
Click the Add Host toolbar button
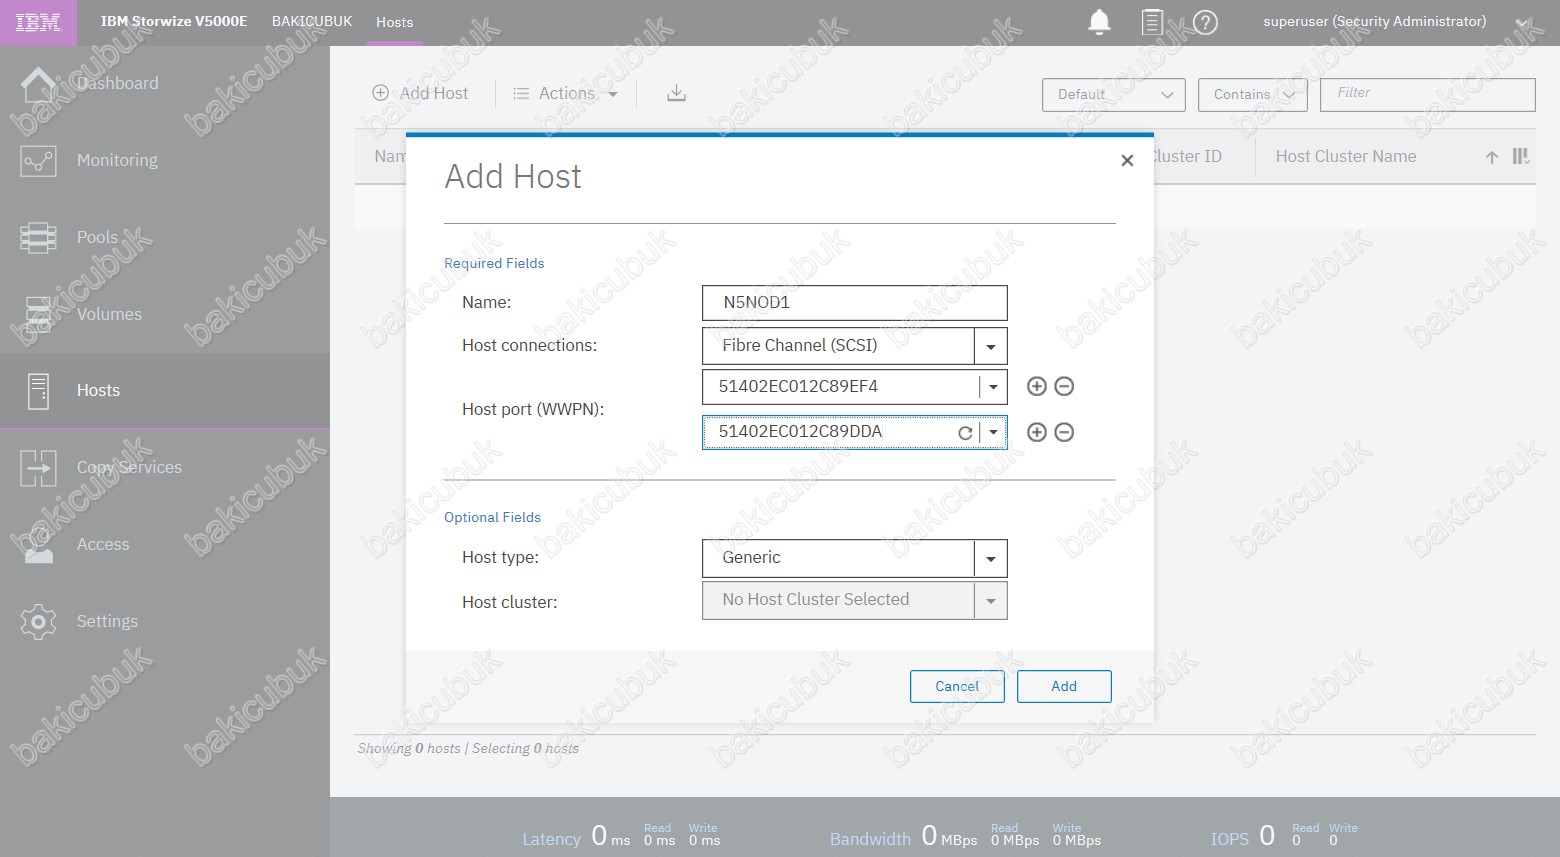click(420, 93)
